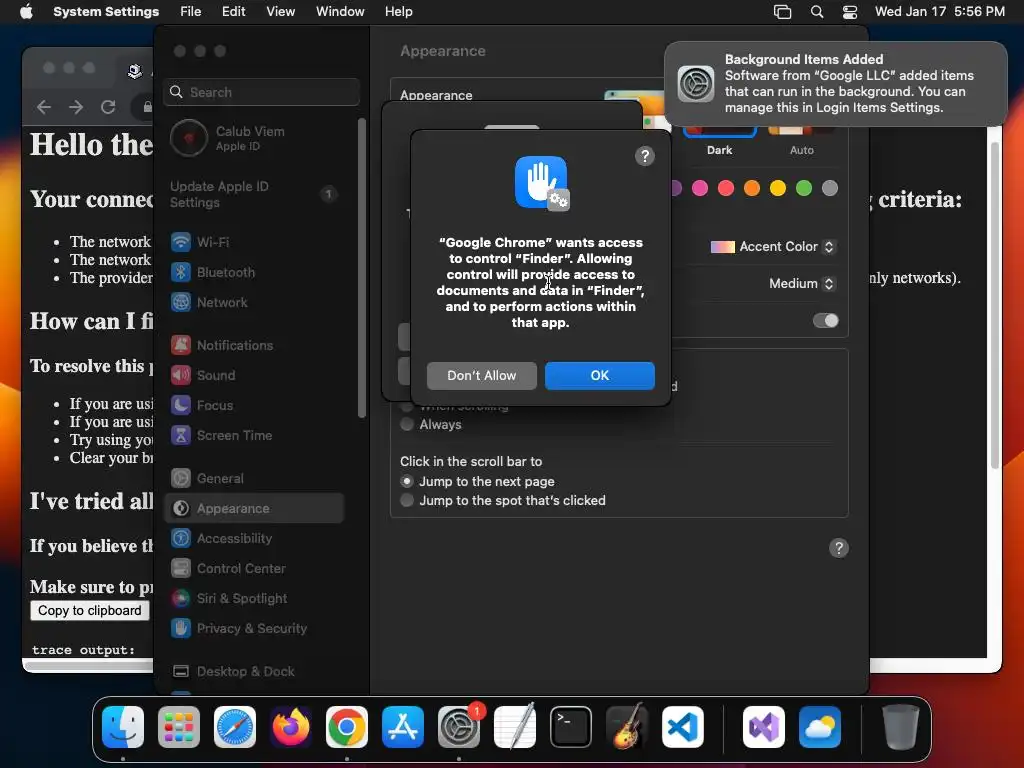This screenshot has height=768, width=1024.
Task: Launch Firefox from the Dock
Action: [x=291, y=727]
